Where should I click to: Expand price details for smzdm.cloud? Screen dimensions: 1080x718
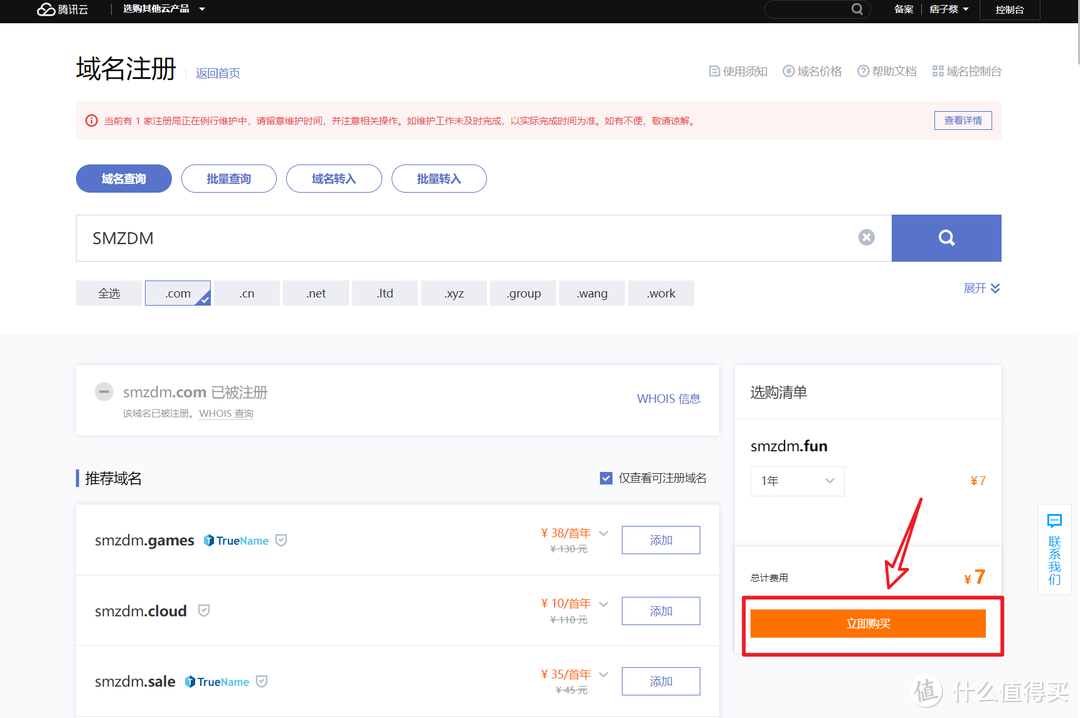[x=603, y=604]
